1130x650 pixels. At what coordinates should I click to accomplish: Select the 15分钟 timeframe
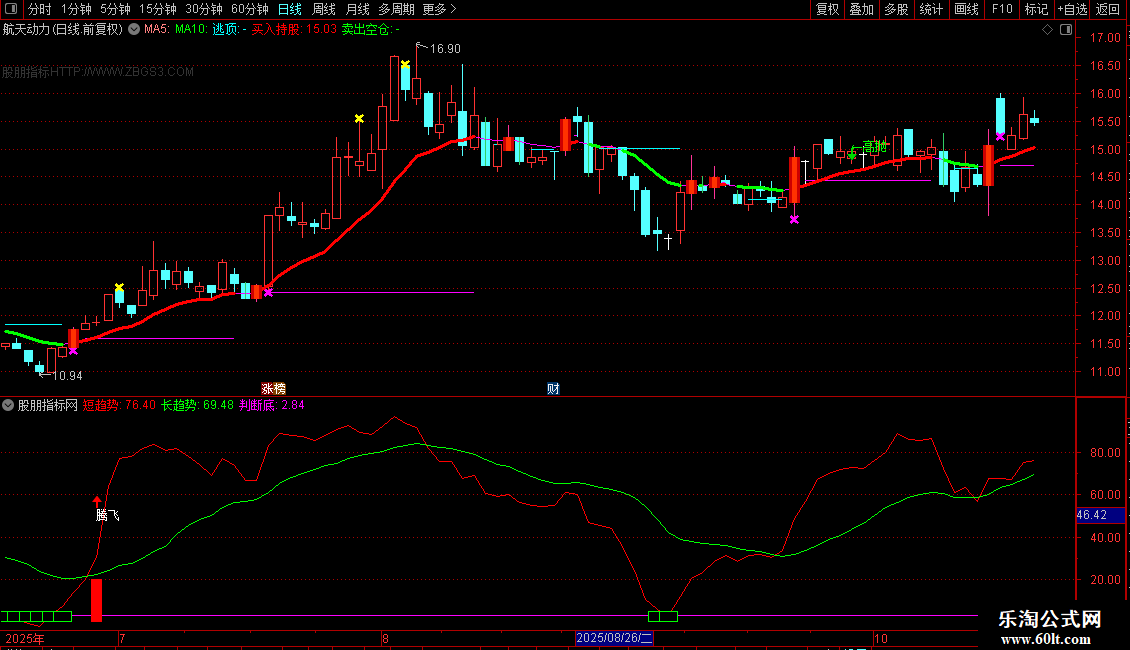click(x=158, y=9)
